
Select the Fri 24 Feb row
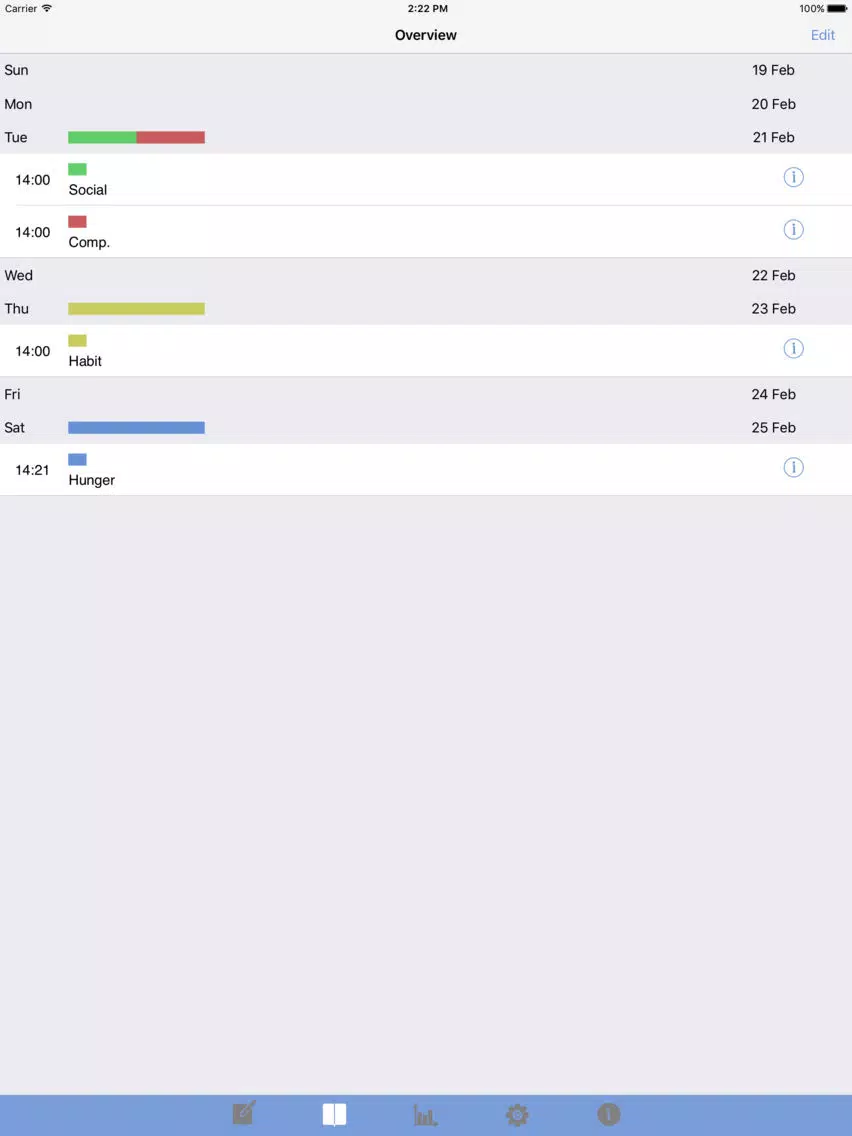pos(426,394)
